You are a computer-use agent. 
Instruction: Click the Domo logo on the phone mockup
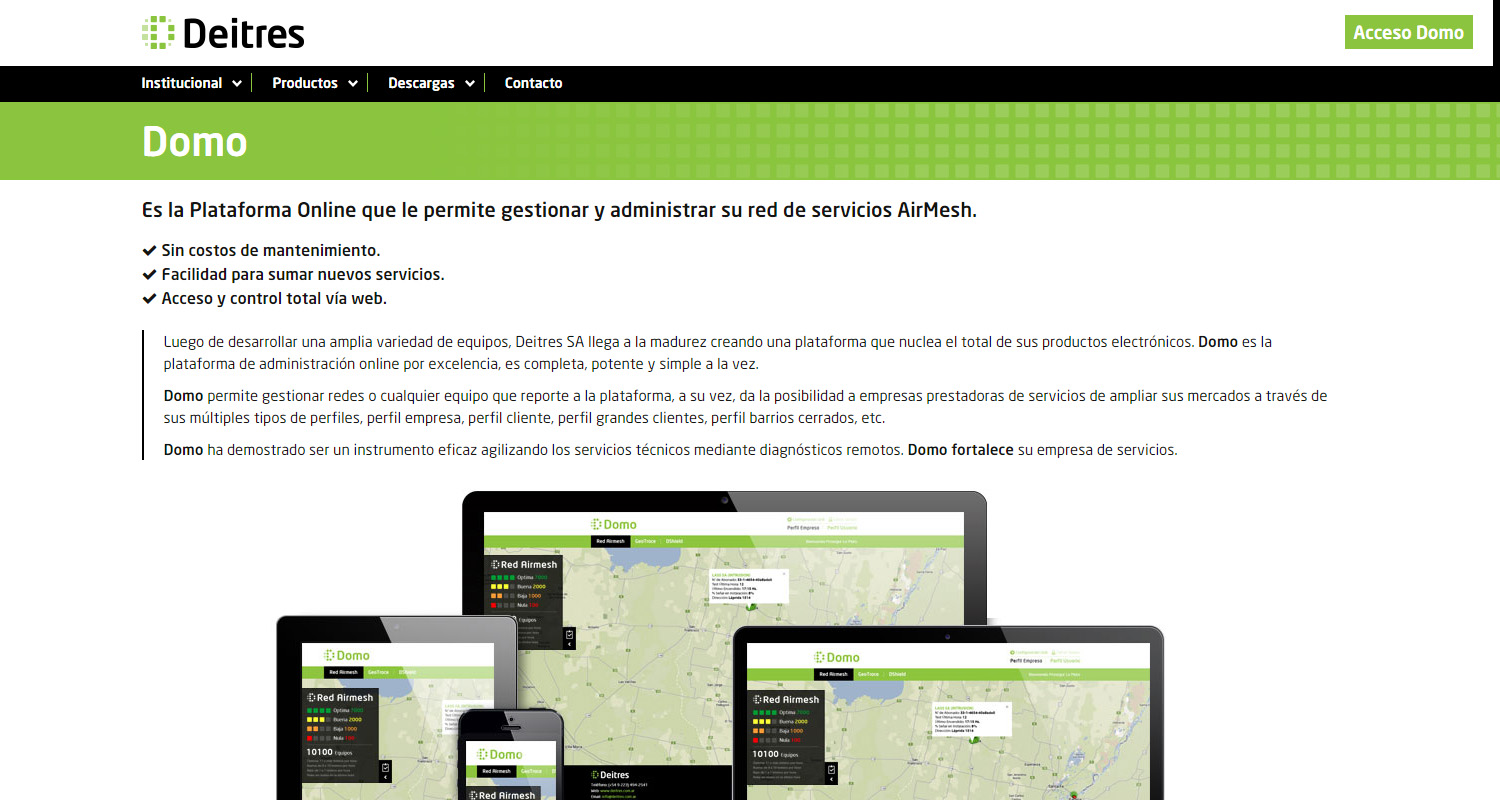(500, 754)
